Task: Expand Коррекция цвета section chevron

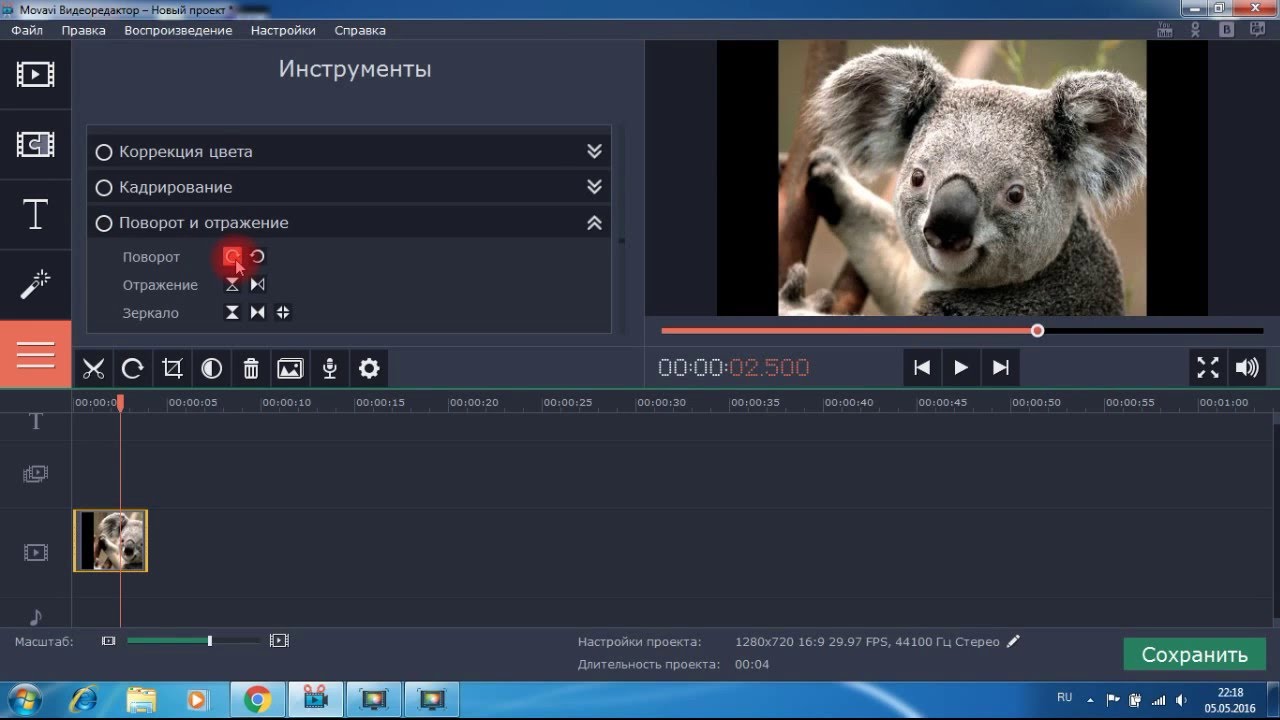Action: coord(594,152)
